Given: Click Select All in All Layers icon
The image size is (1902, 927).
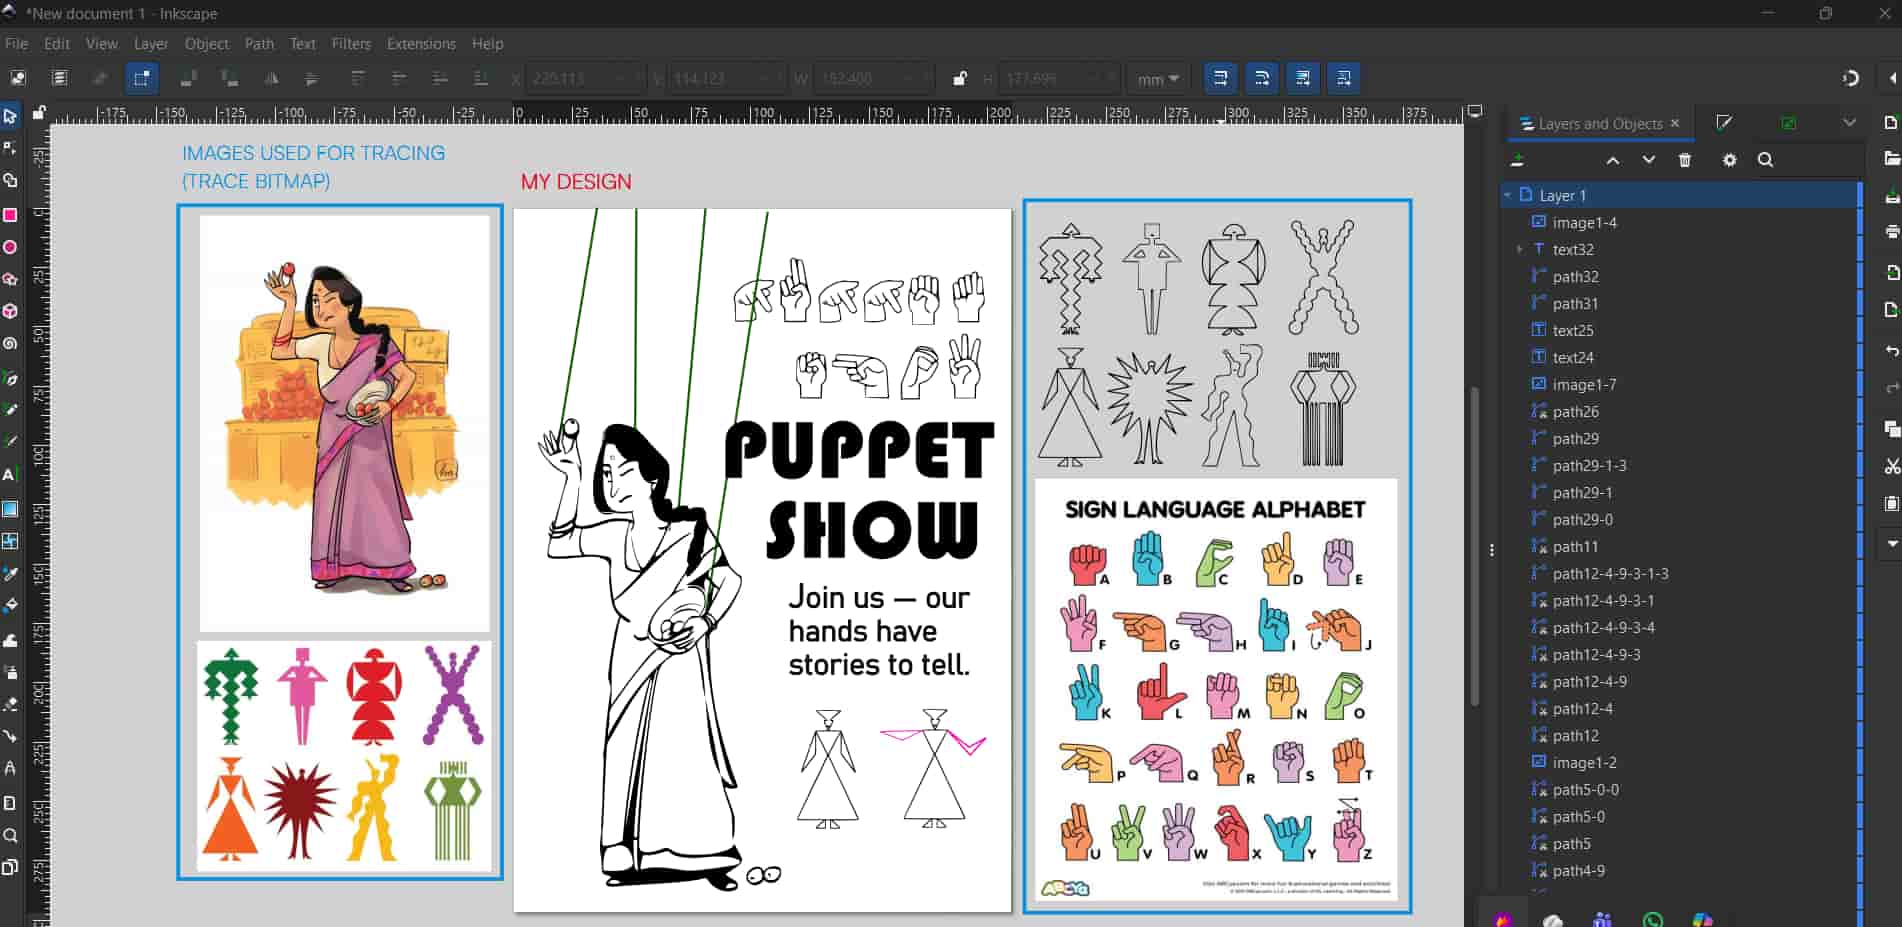Looking at the screenshot, I should tap(59, 78).
